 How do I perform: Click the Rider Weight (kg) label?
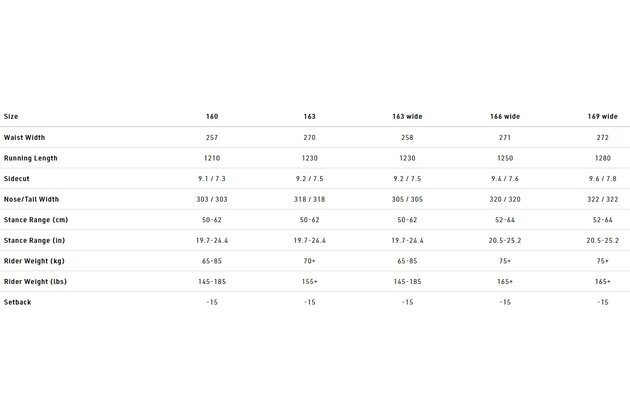click(x=34, y=261)
